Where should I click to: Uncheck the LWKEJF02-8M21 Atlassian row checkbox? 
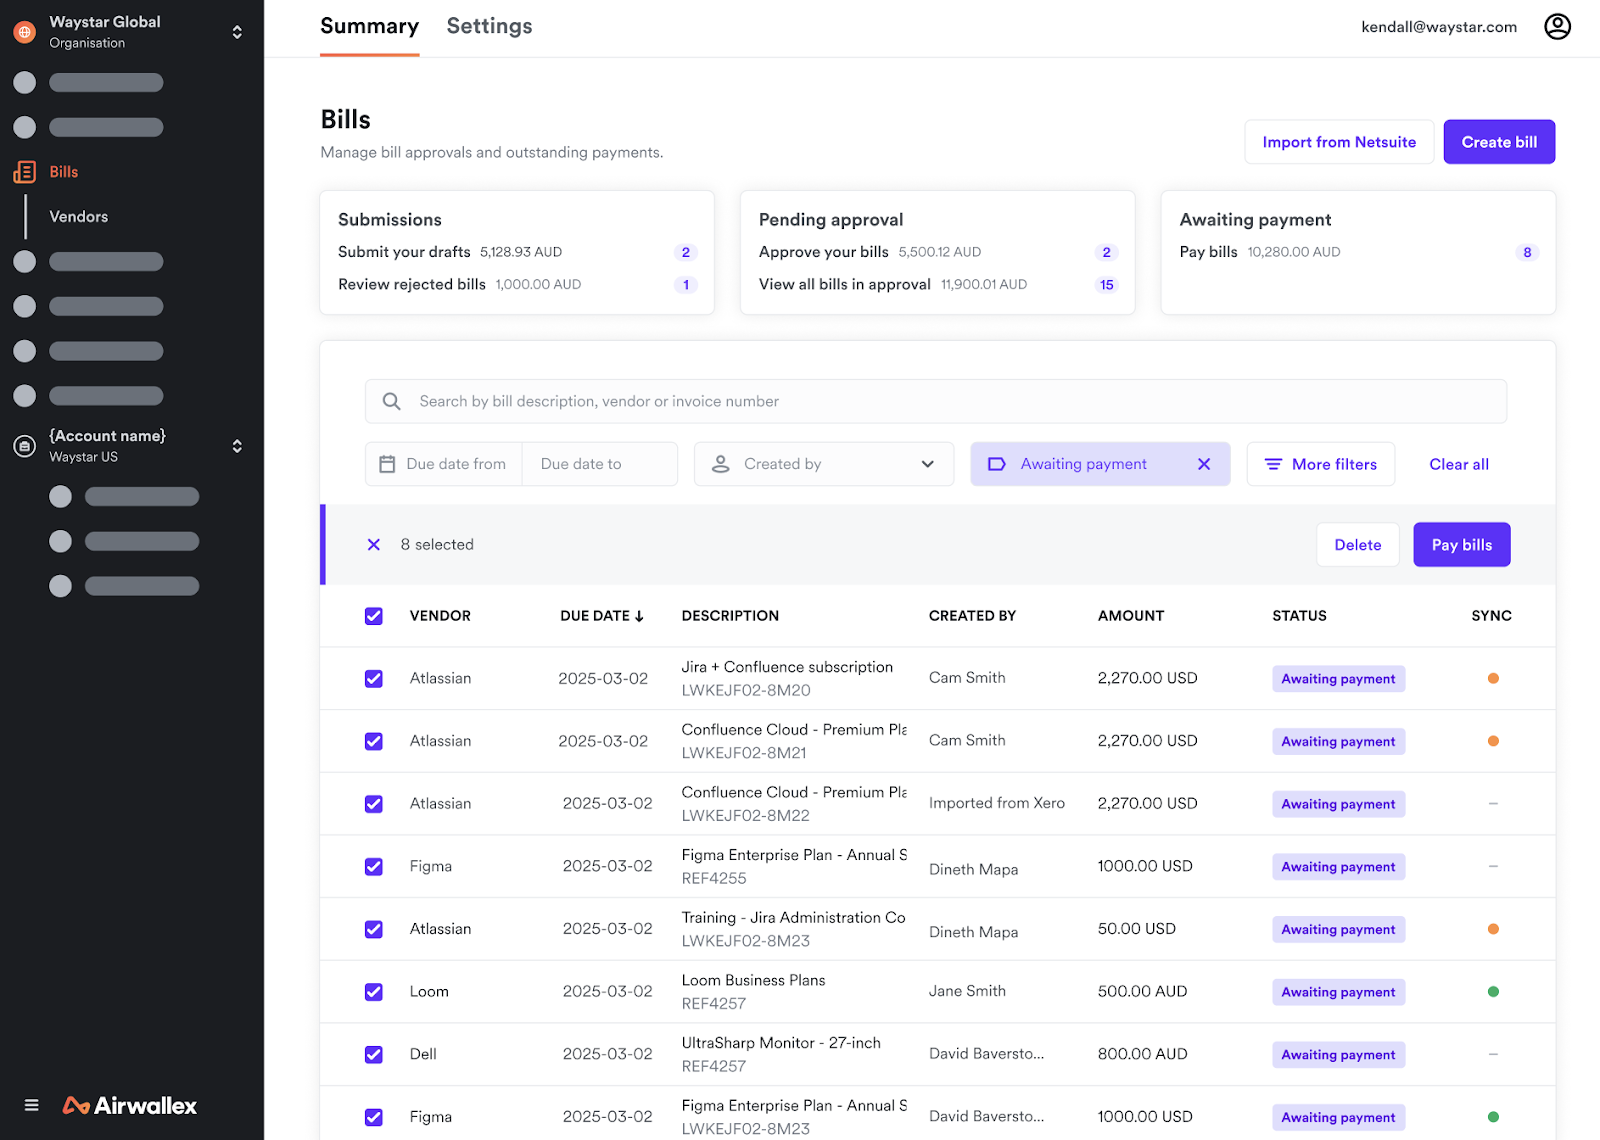374,741
